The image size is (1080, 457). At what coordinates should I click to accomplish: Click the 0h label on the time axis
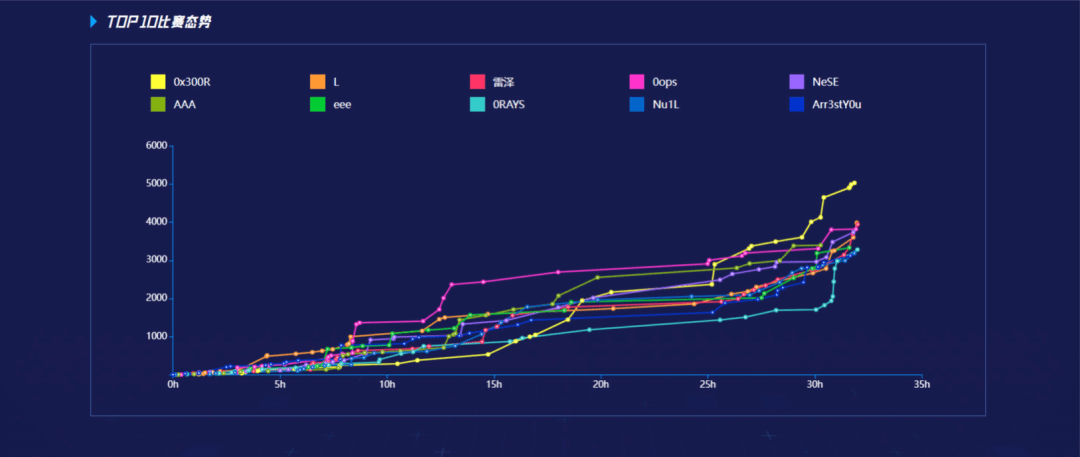[x=173, y=384]
